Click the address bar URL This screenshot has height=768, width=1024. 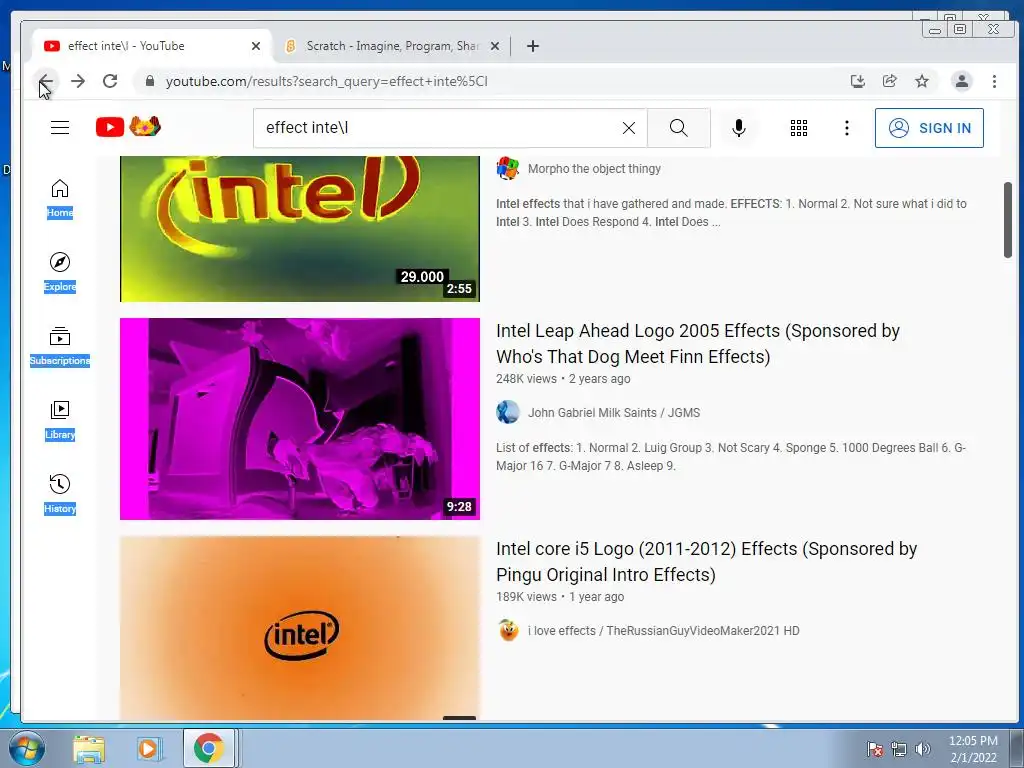click(327, 82)
